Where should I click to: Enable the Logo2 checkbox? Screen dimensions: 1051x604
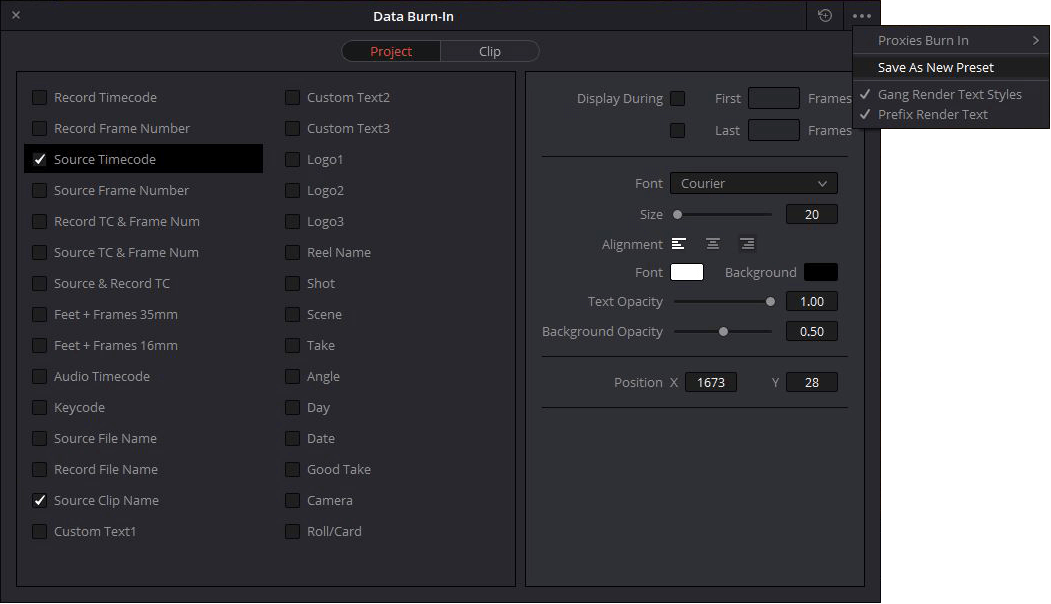pyautogui.click(x=292, y=190)
